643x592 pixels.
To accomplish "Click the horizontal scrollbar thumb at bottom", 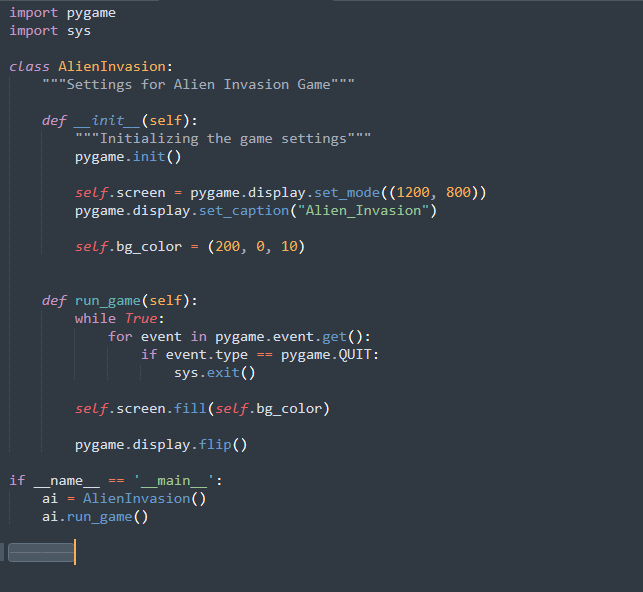I will coord(41,553).
